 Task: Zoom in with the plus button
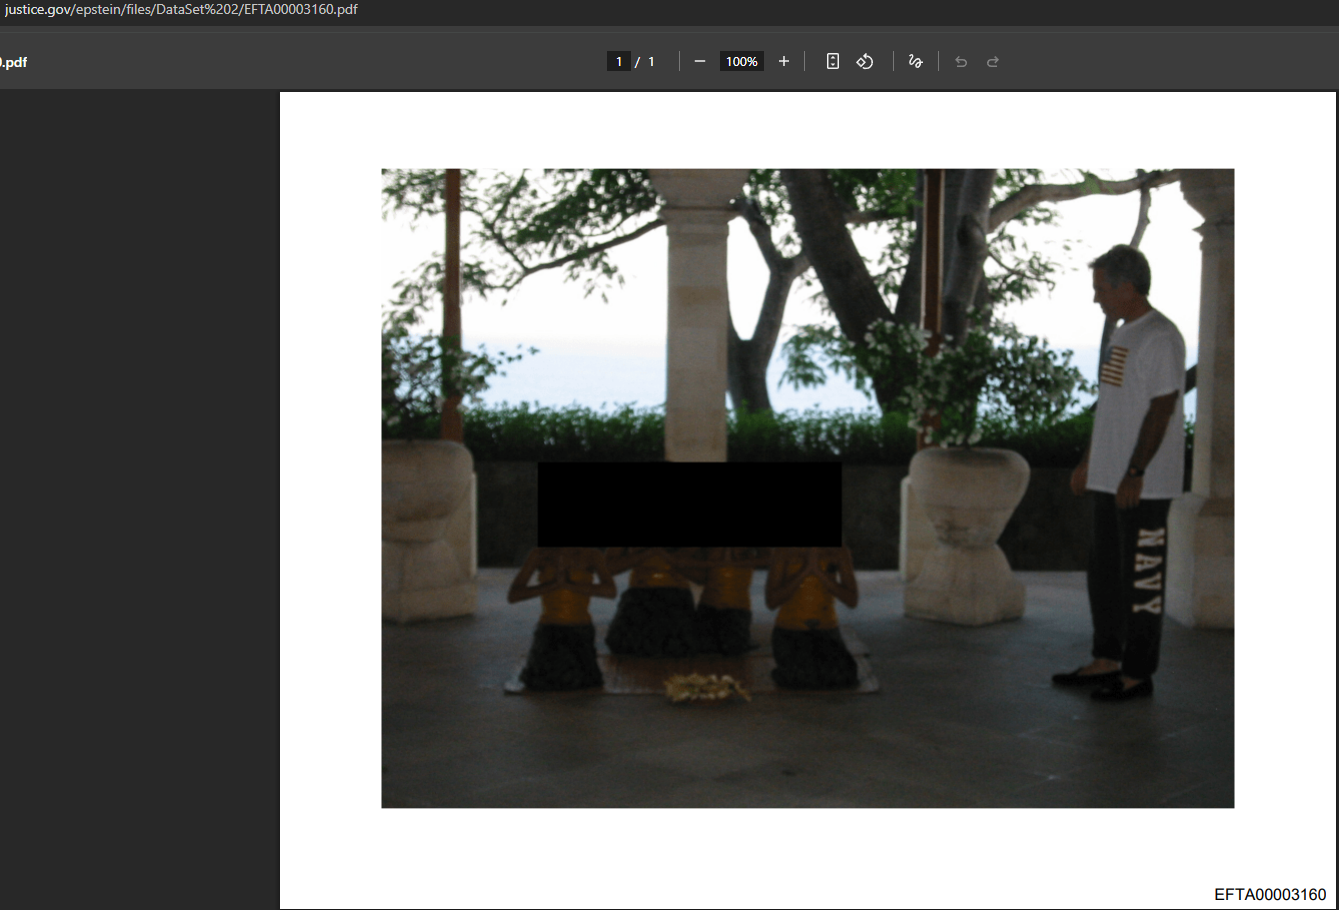click(x=784, y=62)
